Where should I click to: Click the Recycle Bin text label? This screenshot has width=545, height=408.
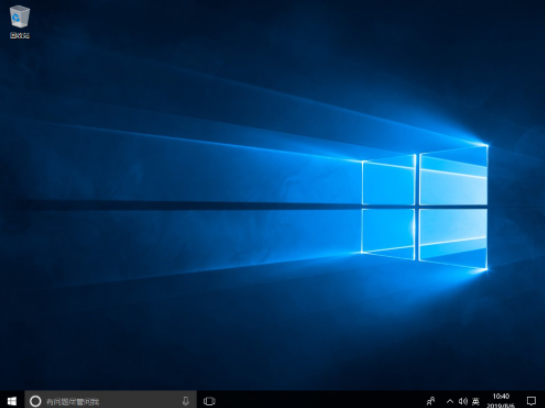[20, 35]
